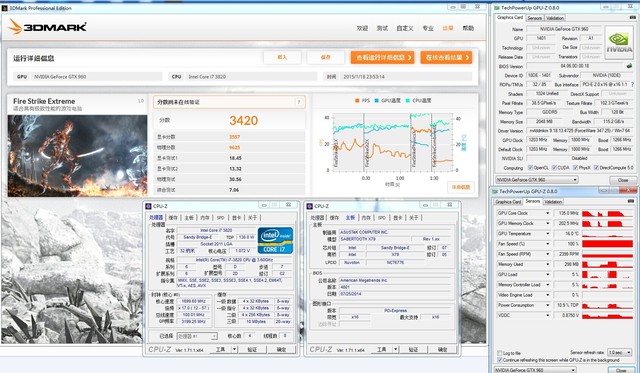640x373 pixels.
Task: Click the Driver Version field in GPU-Z
Action: tap(579, 131)
